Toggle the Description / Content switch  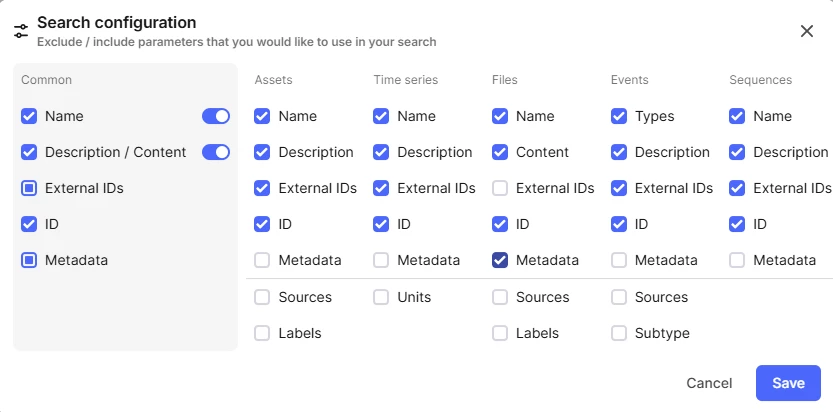click(216, 152)
